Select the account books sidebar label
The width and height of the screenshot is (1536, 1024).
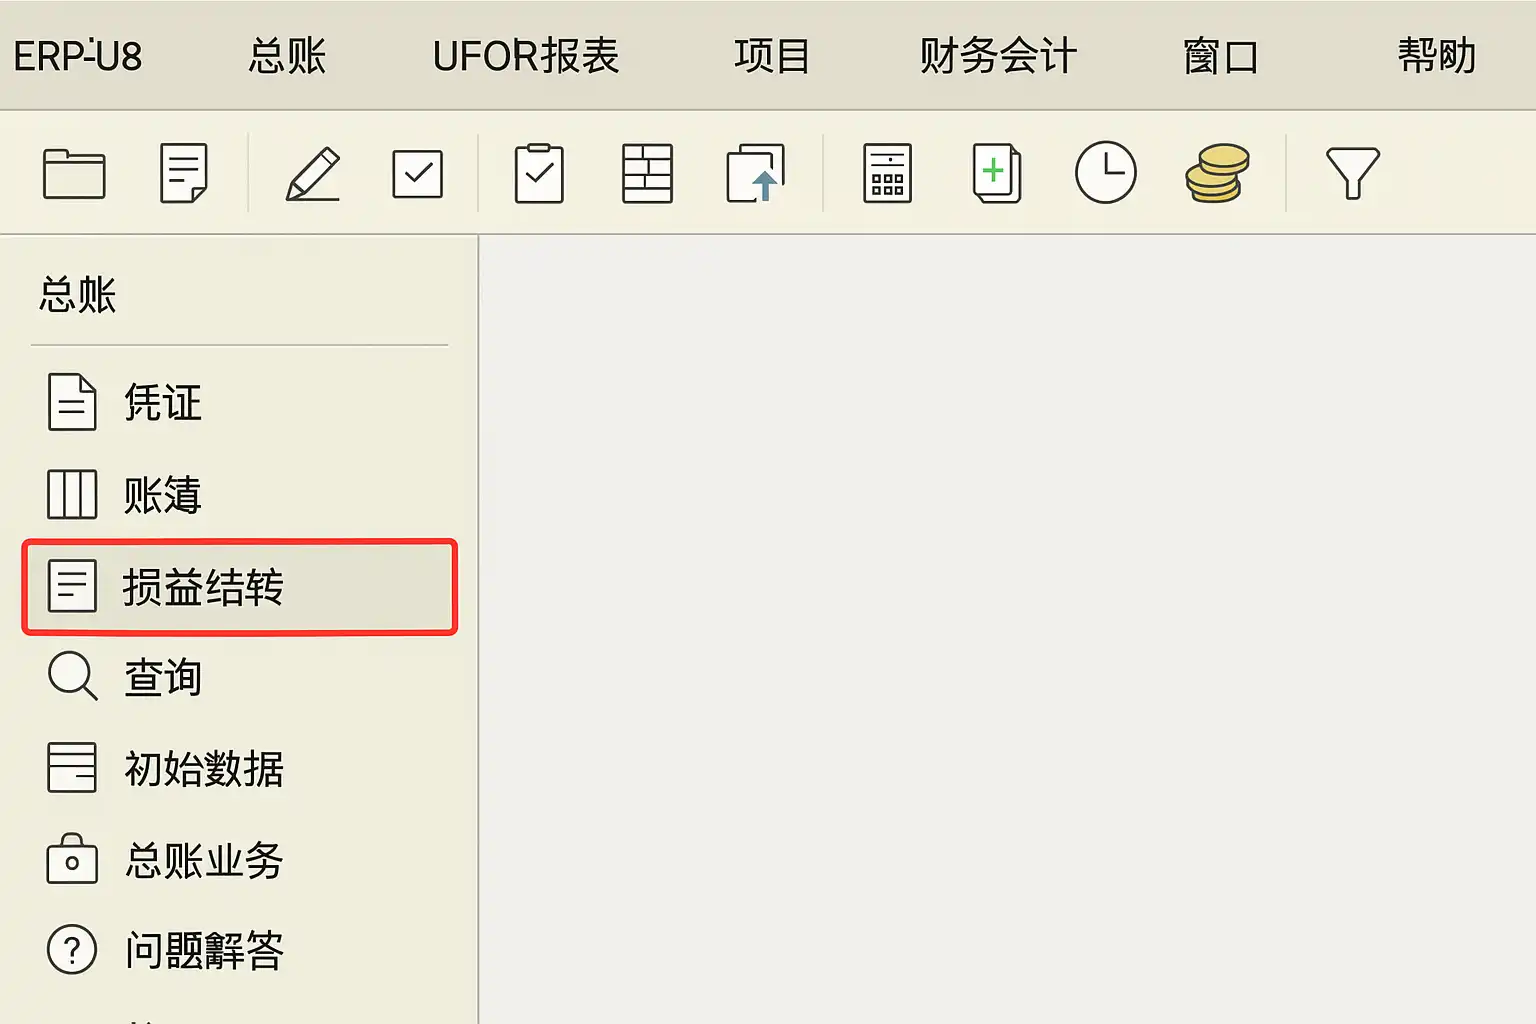click(x=163, y=495)
